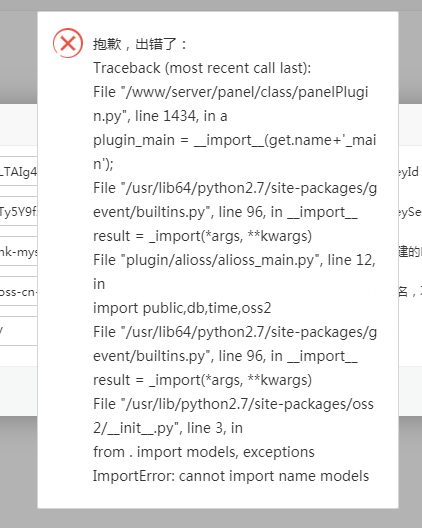The height and width of the screenshot is (528, 422).
Task: Click the line 1434, in a text
Action: 181,116
